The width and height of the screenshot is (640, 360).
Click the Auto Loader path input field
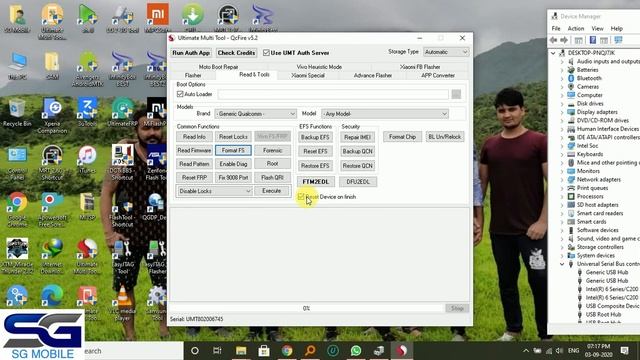(x=333, y=94)
